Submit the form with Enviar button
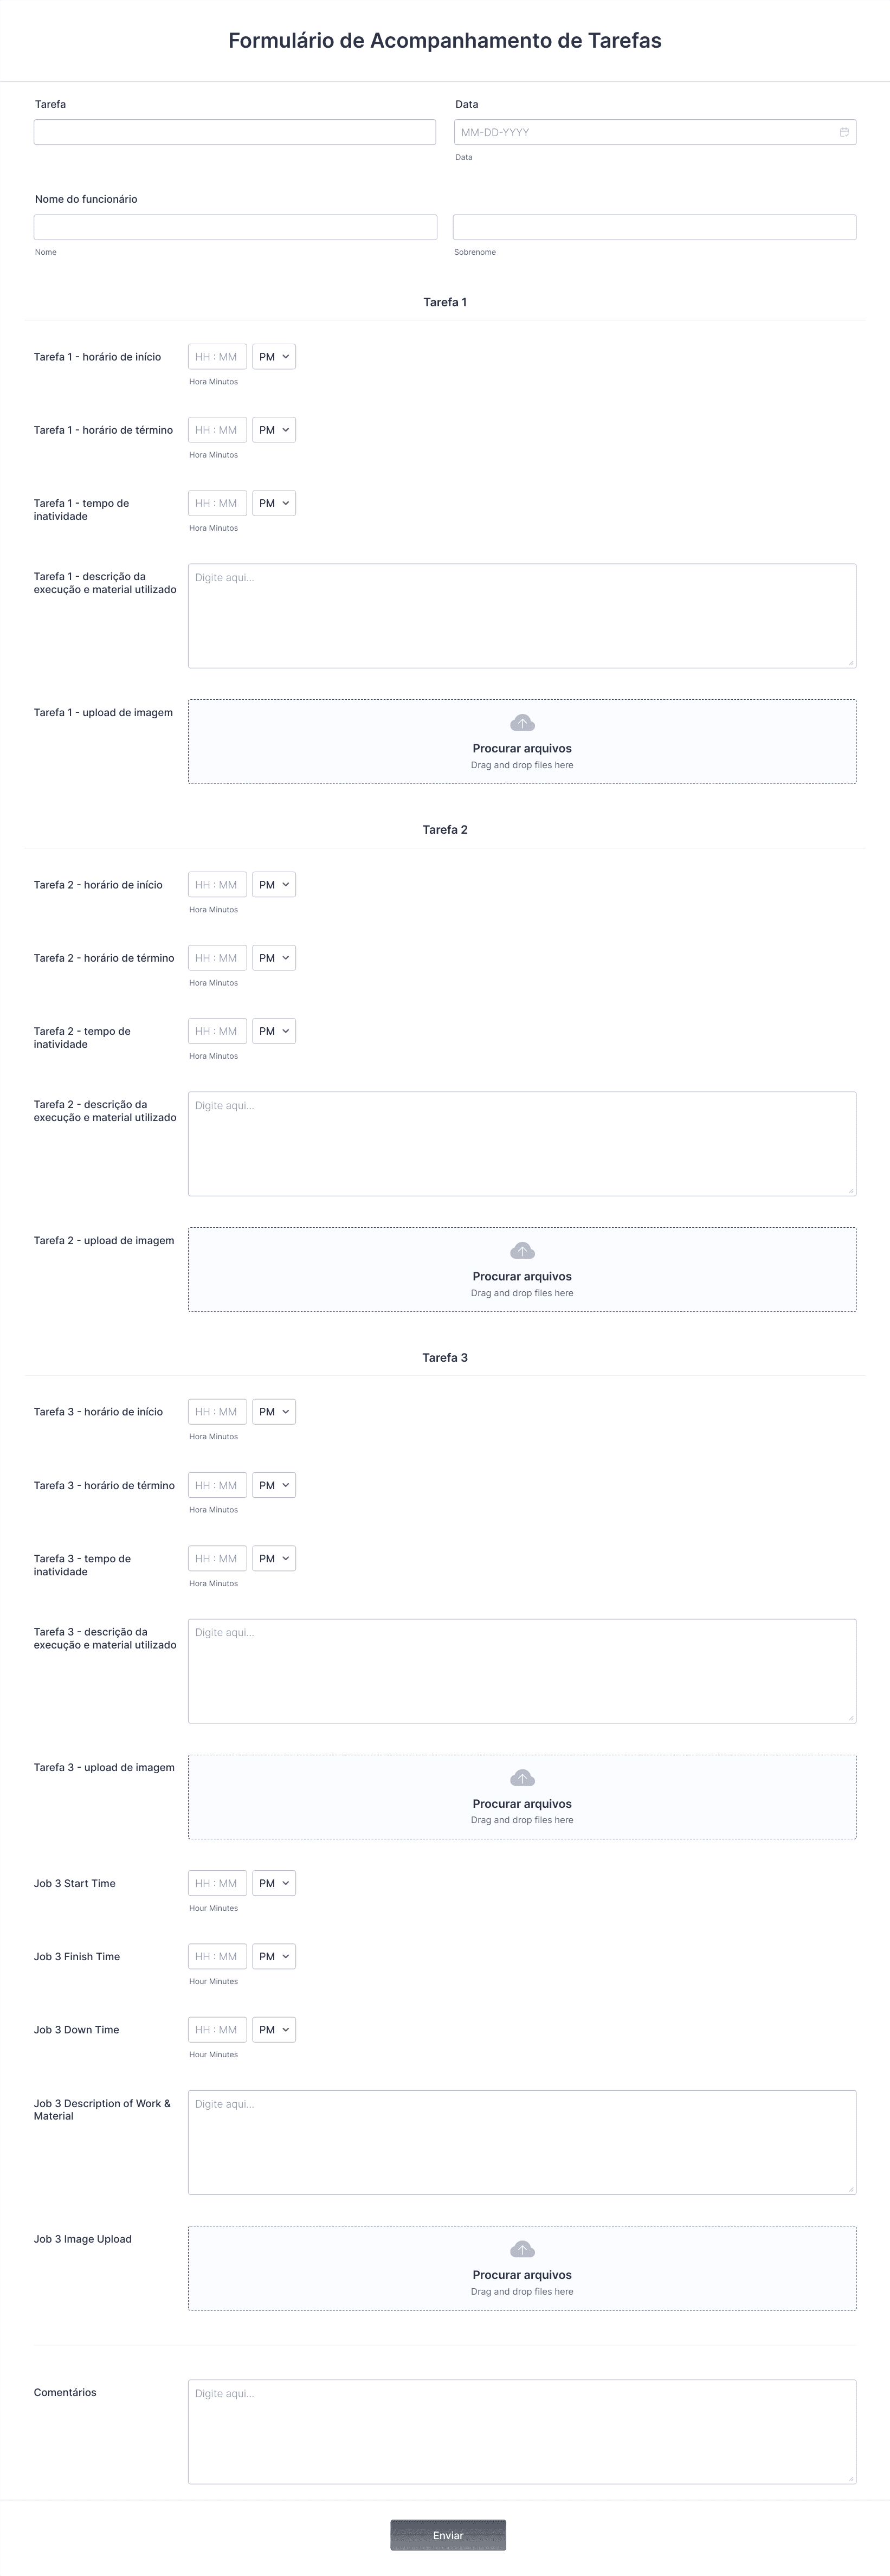The width and height of the screenshot is (890, 2576). coord(448,2535)
